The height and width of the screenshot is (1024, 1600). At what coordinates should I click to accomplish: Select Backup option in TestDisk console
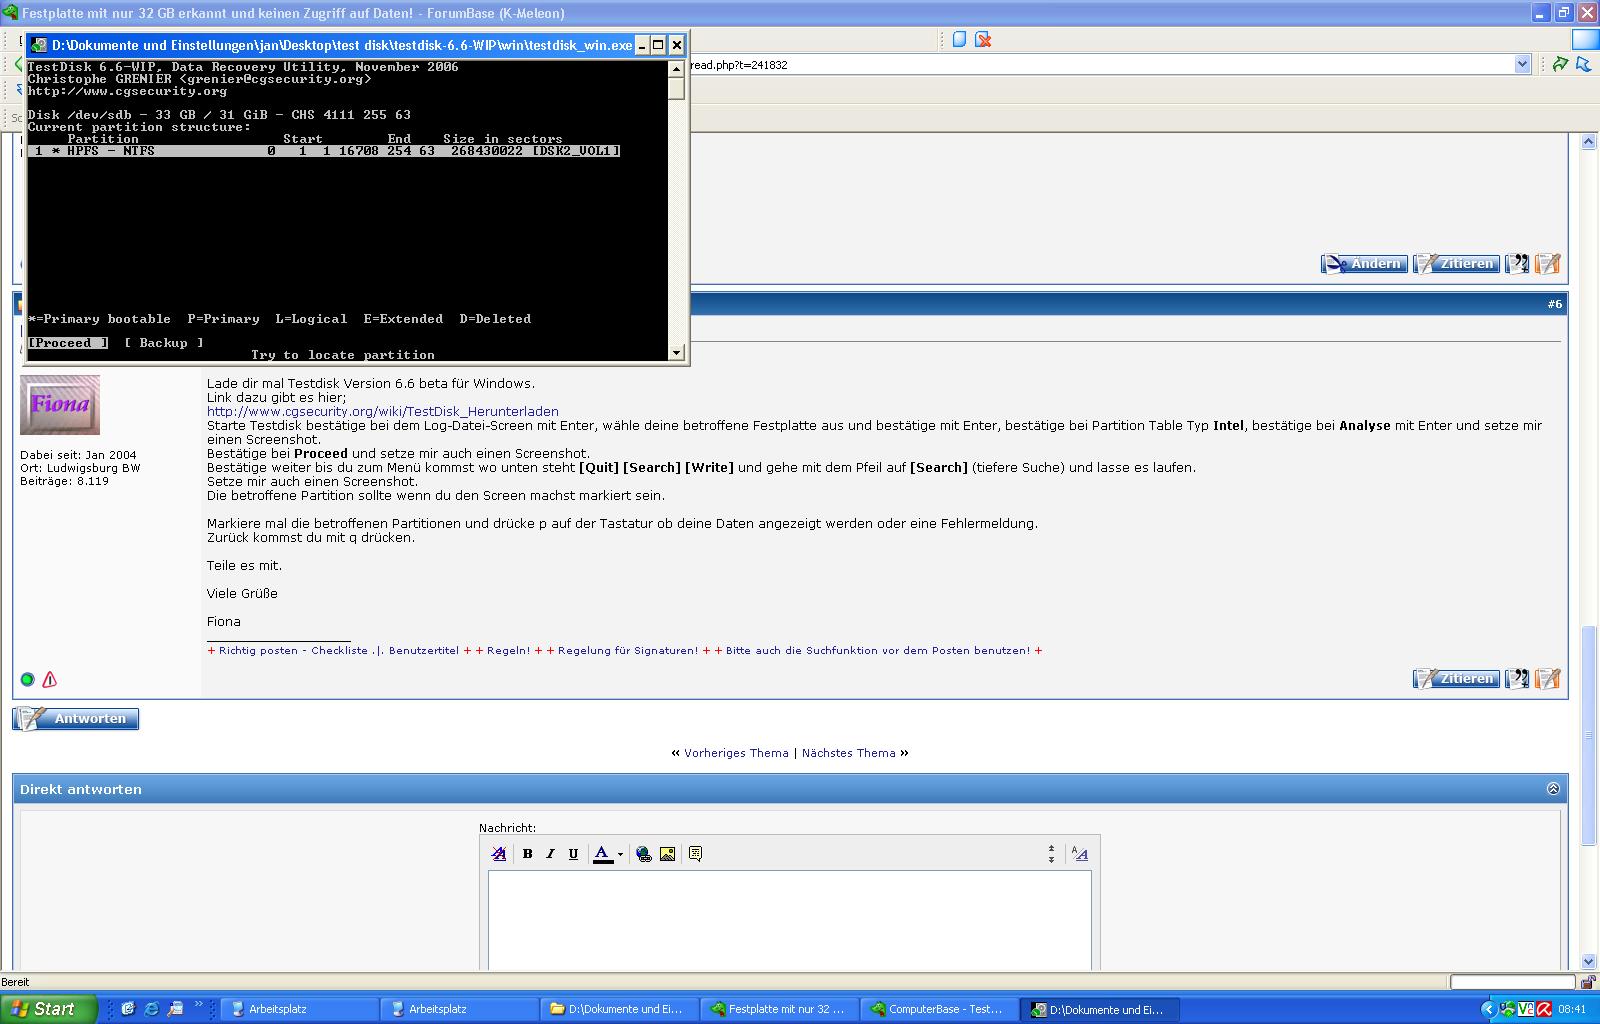coord(164,343)
